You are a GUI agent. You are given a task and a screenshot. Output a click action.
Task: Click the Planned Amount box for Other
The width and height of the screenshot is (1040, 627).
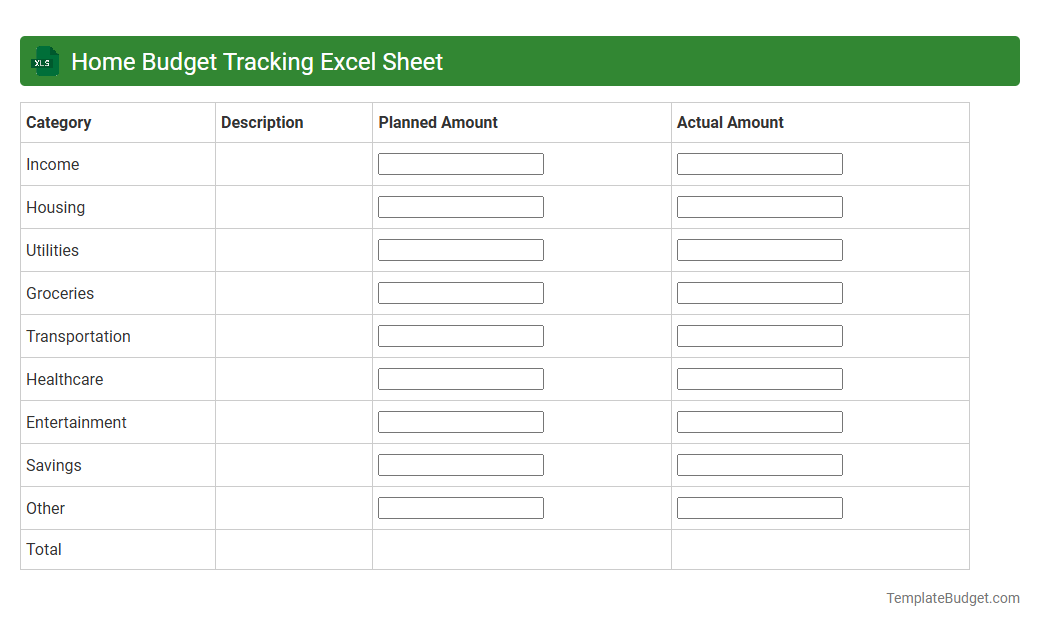(460, 507)
